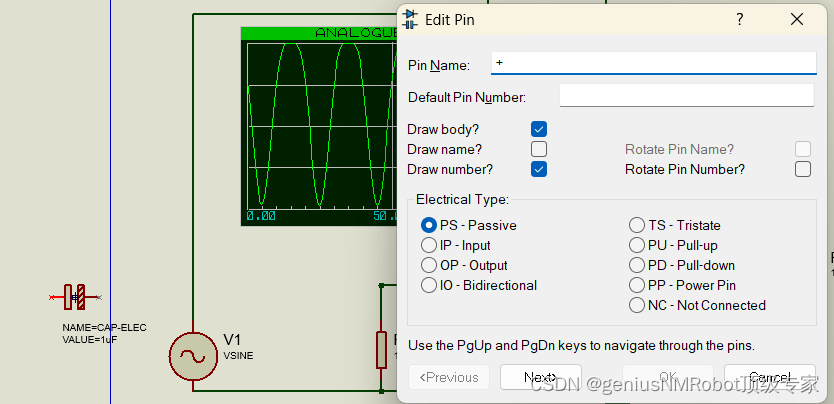
Task: Click the V1 sine source symbol
Action: pos(193,357)
